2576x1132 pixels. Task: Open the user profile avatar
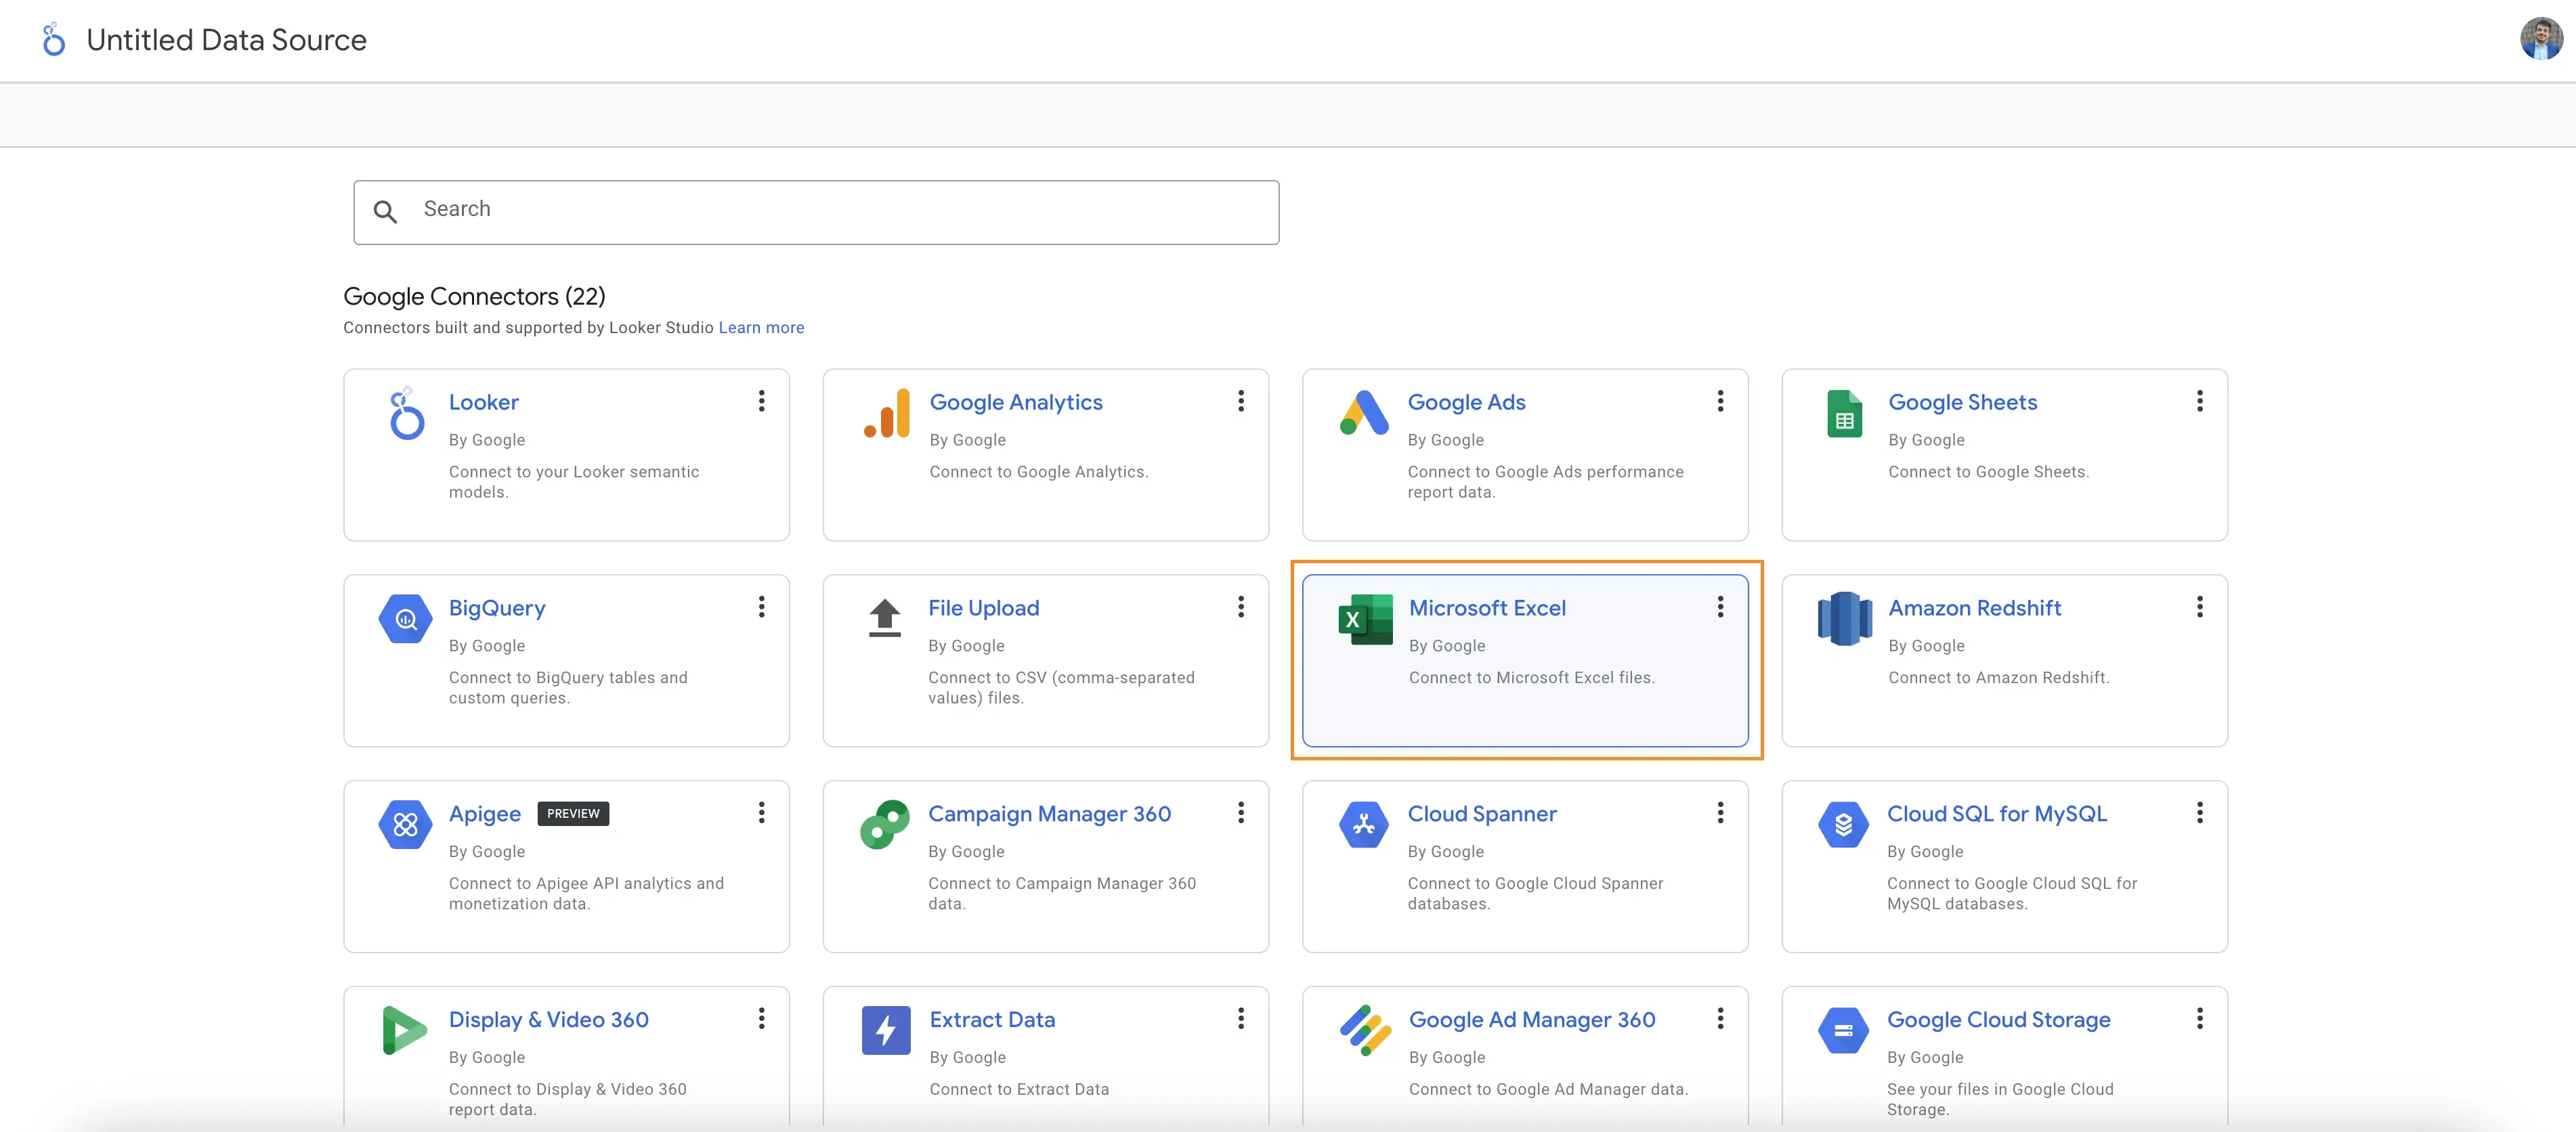pos(2540,39)
